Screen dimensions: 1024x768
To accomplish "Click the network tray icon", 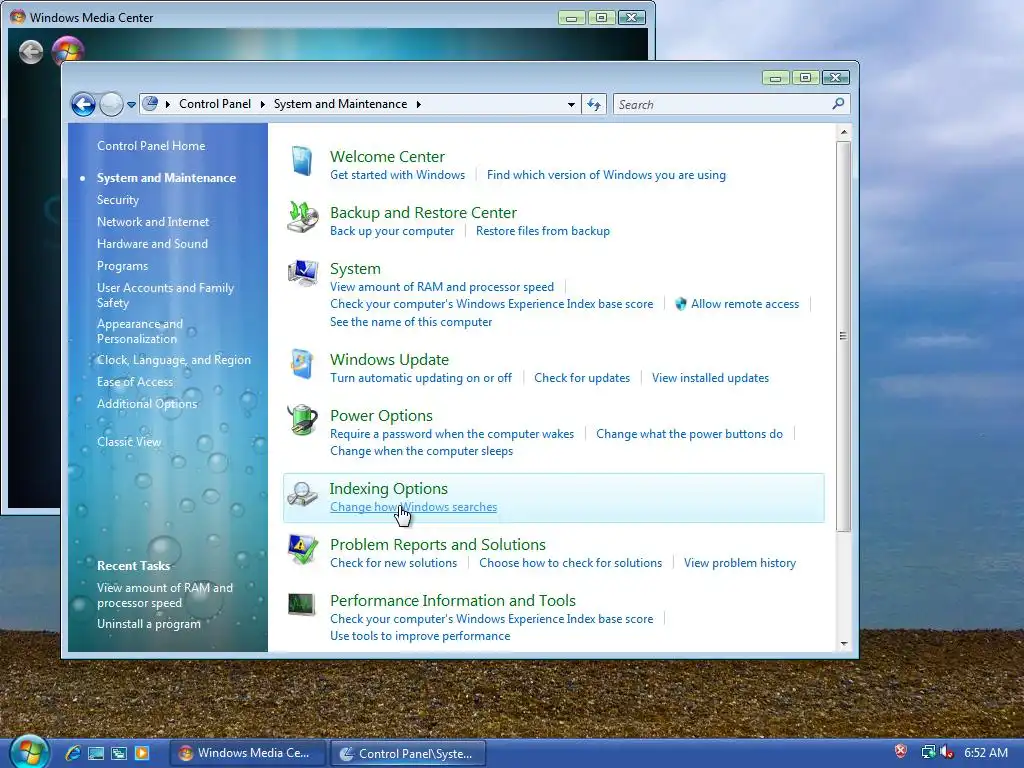I will coord(928,752).
